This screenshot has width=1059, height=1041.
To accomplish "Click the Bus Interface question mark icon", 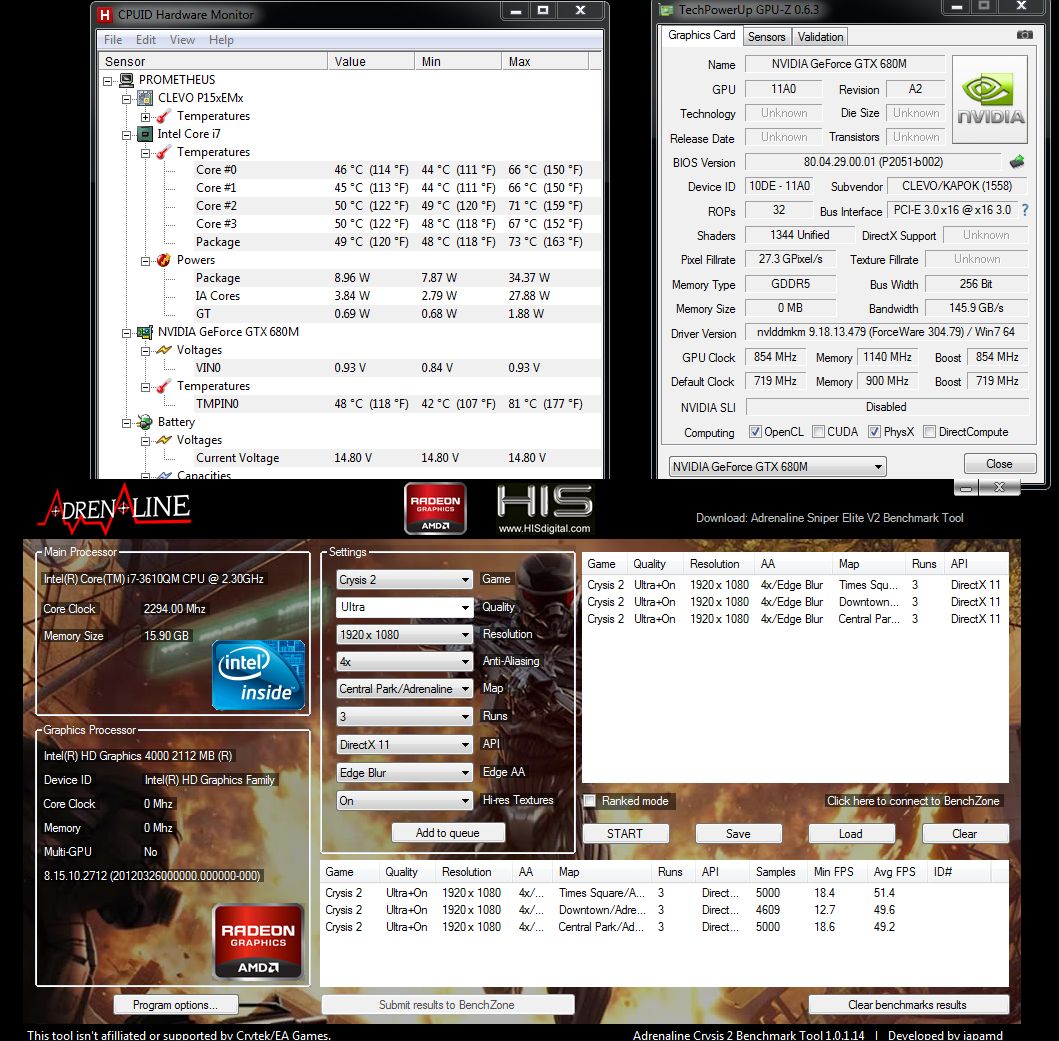I will click(1025, 210).
